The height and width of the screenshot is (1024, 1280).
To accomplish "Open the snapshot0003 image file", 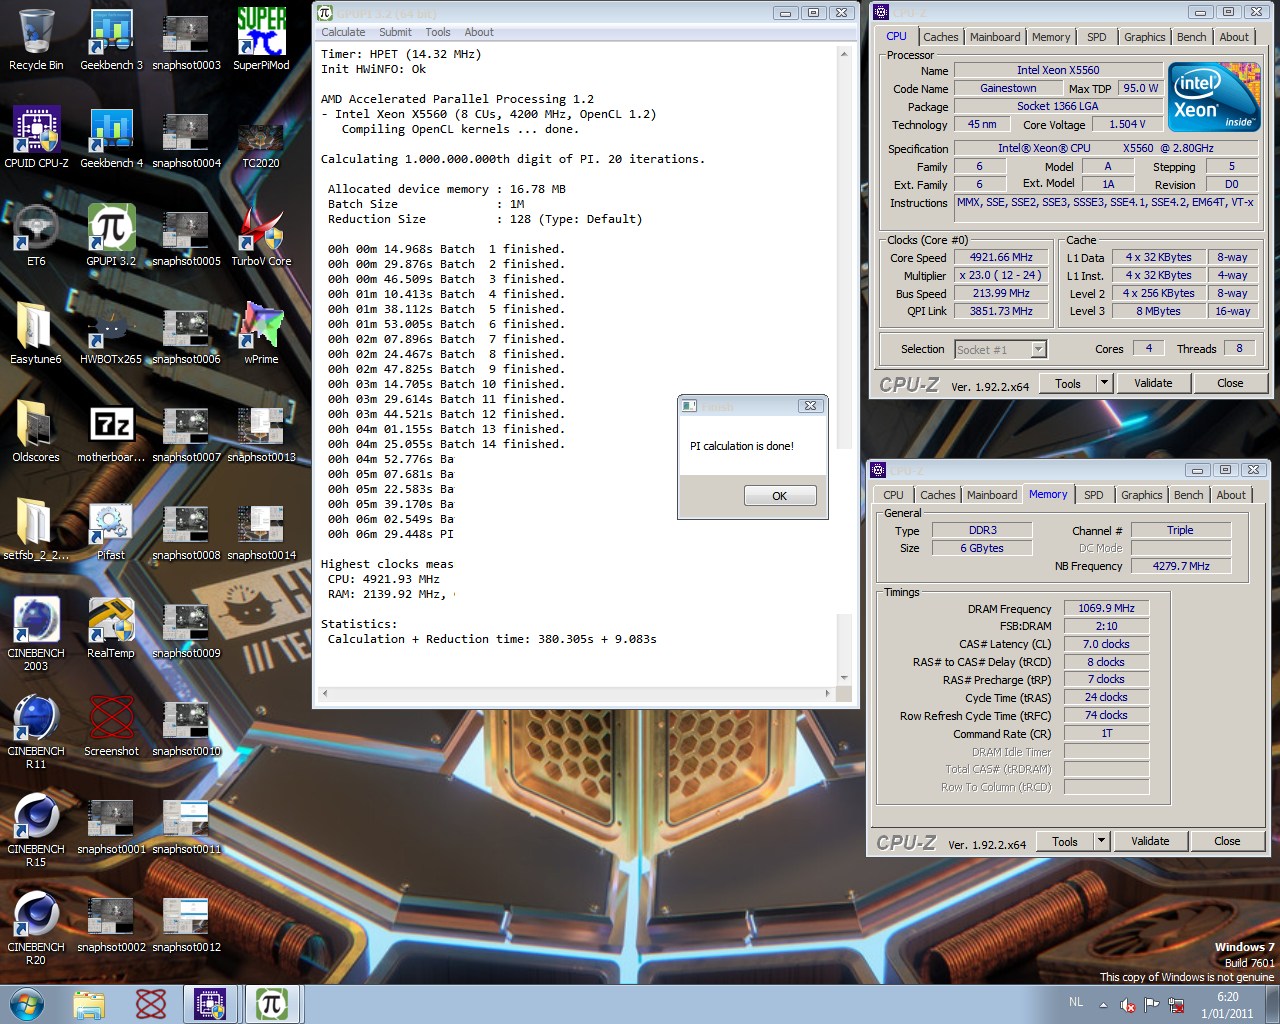I will tap(186, 40).
